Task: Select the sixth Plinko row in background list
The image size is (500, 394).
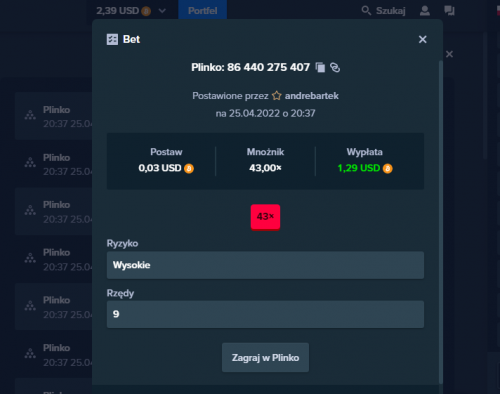Action: 53,355
